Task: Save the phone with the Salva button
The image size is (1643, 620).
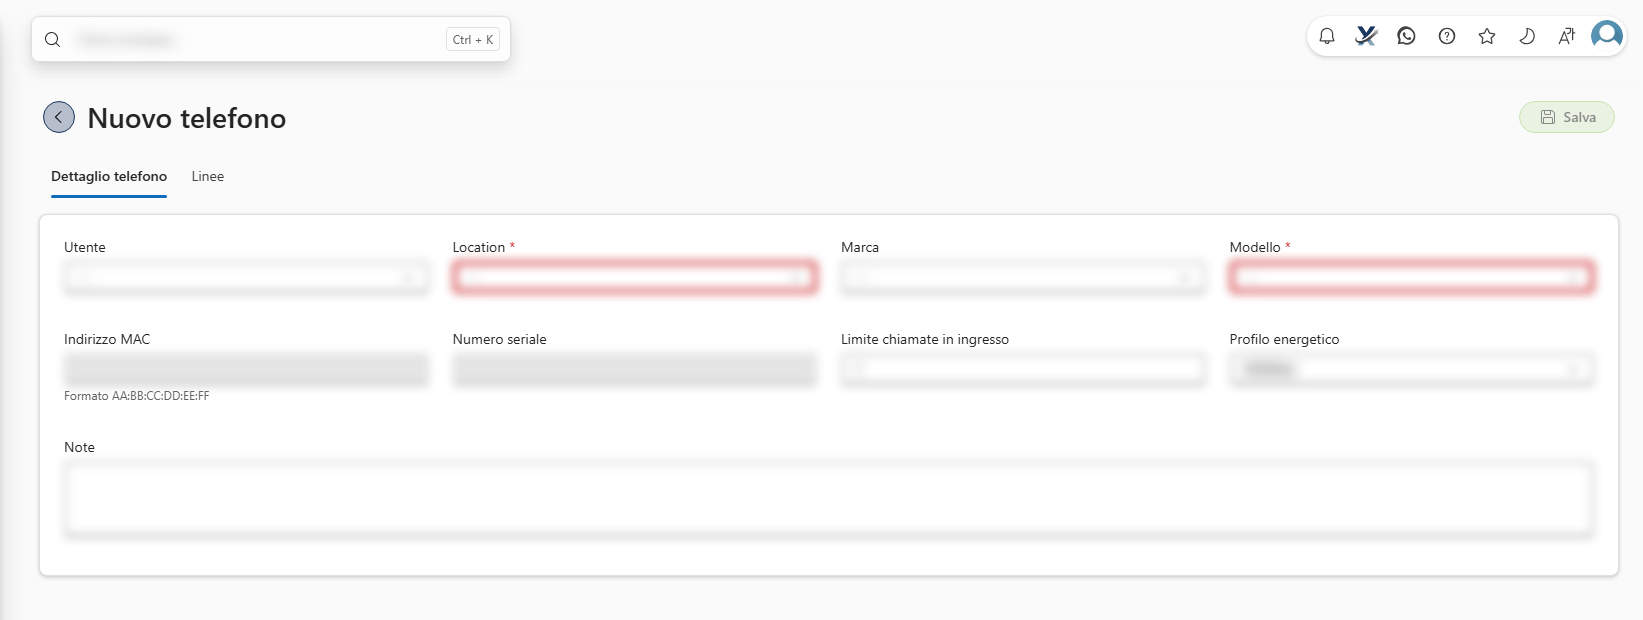Action: coord(1567,117)
